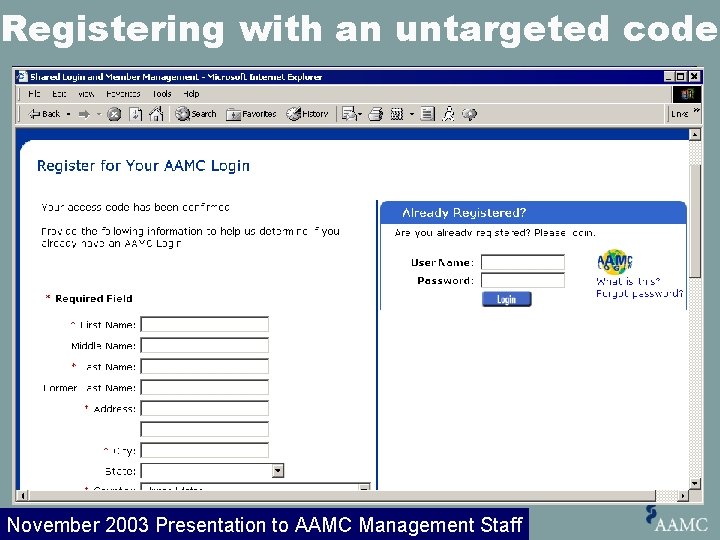Screen dimensions: 720x540
Task: Print the page with printer icon
Action: click(376, 114)
